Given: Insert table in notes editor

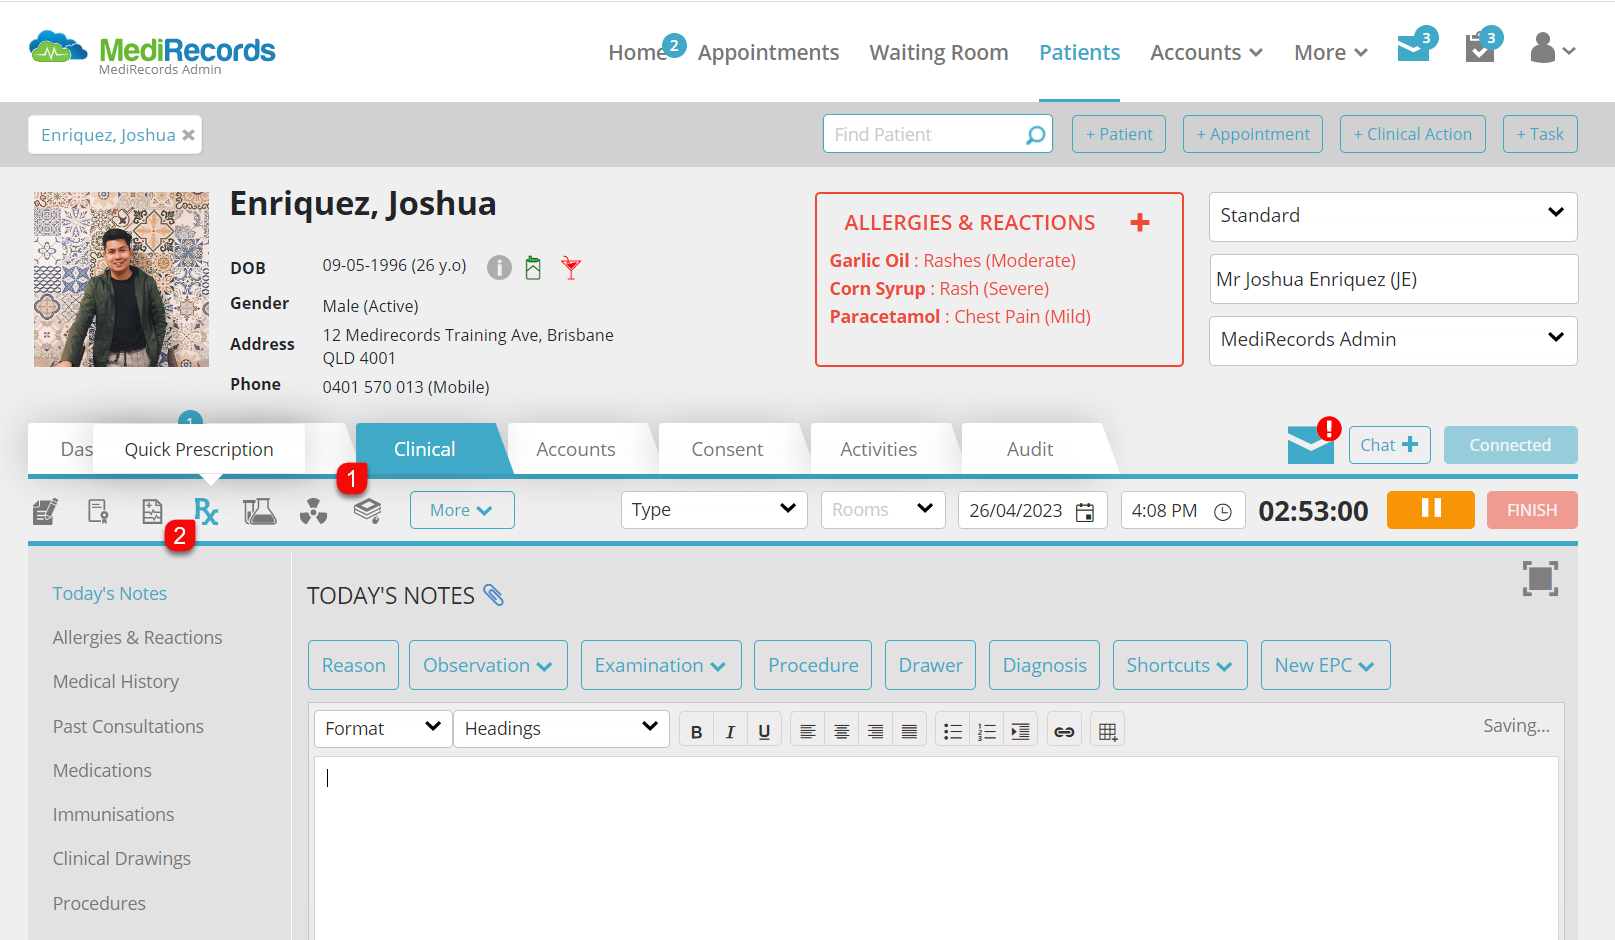Looking at the screenshot, I should click(x=1108, y=732).
